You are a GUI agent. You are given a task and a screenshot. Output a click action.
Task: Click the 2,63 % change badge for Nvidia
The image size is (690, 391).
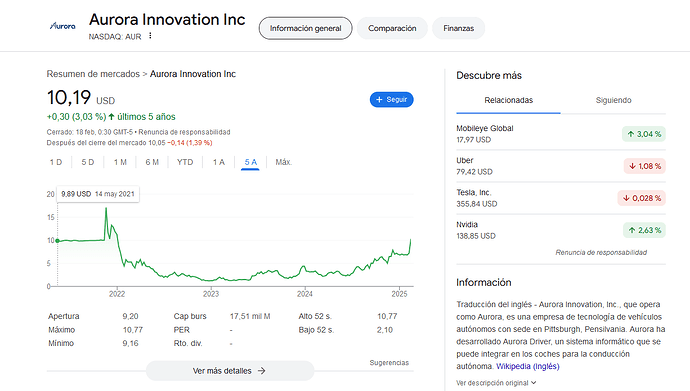click(644, 230)
